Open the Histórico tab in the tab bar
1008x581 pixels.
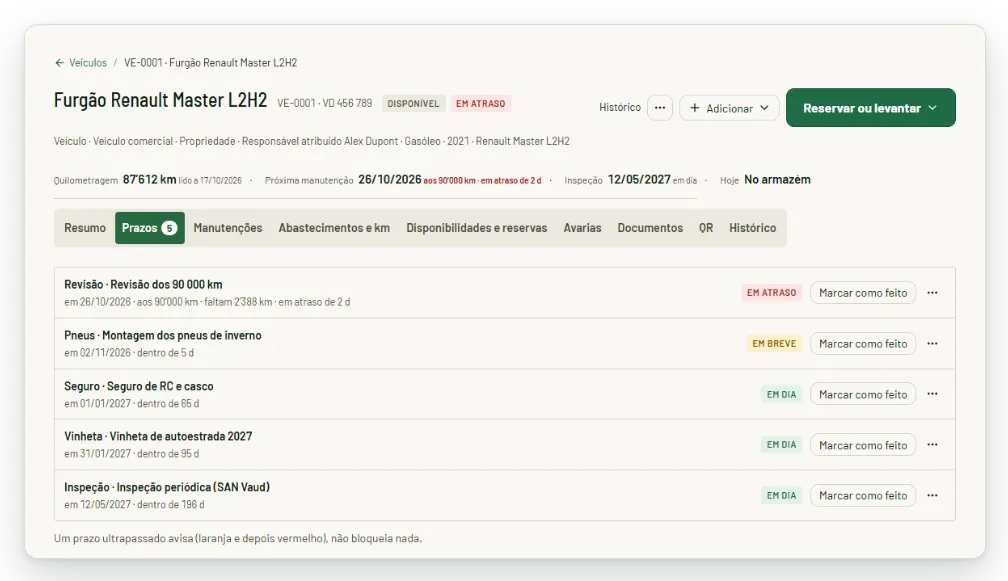752,228
